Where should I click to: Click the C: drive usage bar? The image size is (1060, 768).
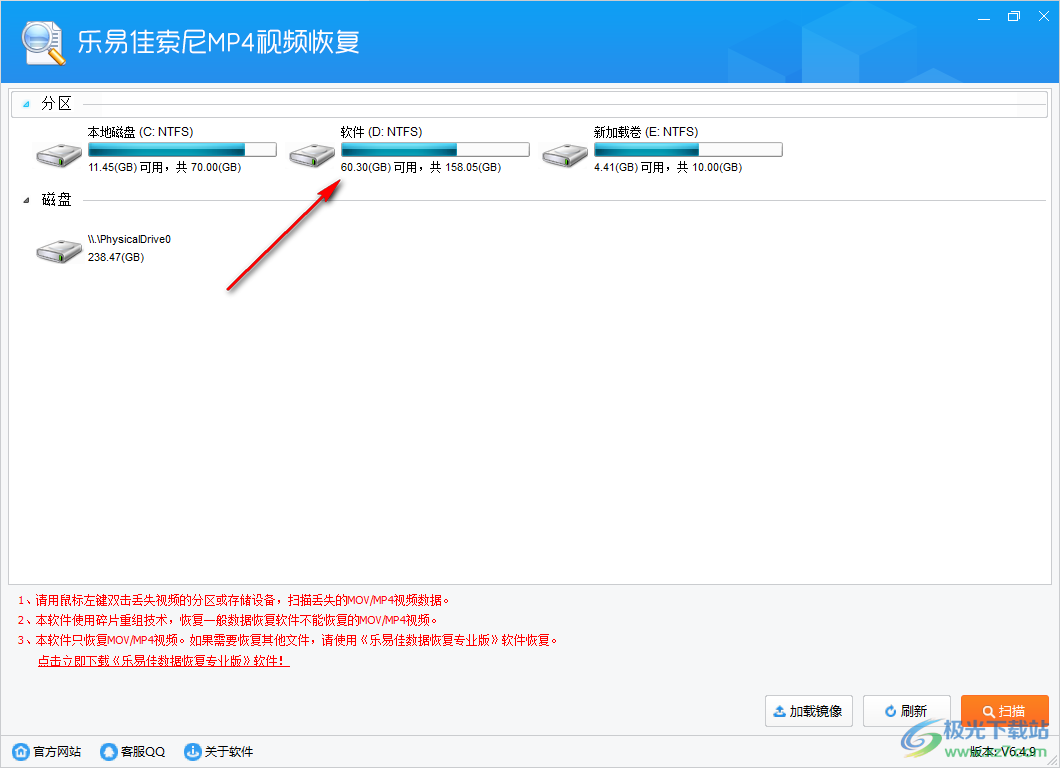(x=183, y=149)
